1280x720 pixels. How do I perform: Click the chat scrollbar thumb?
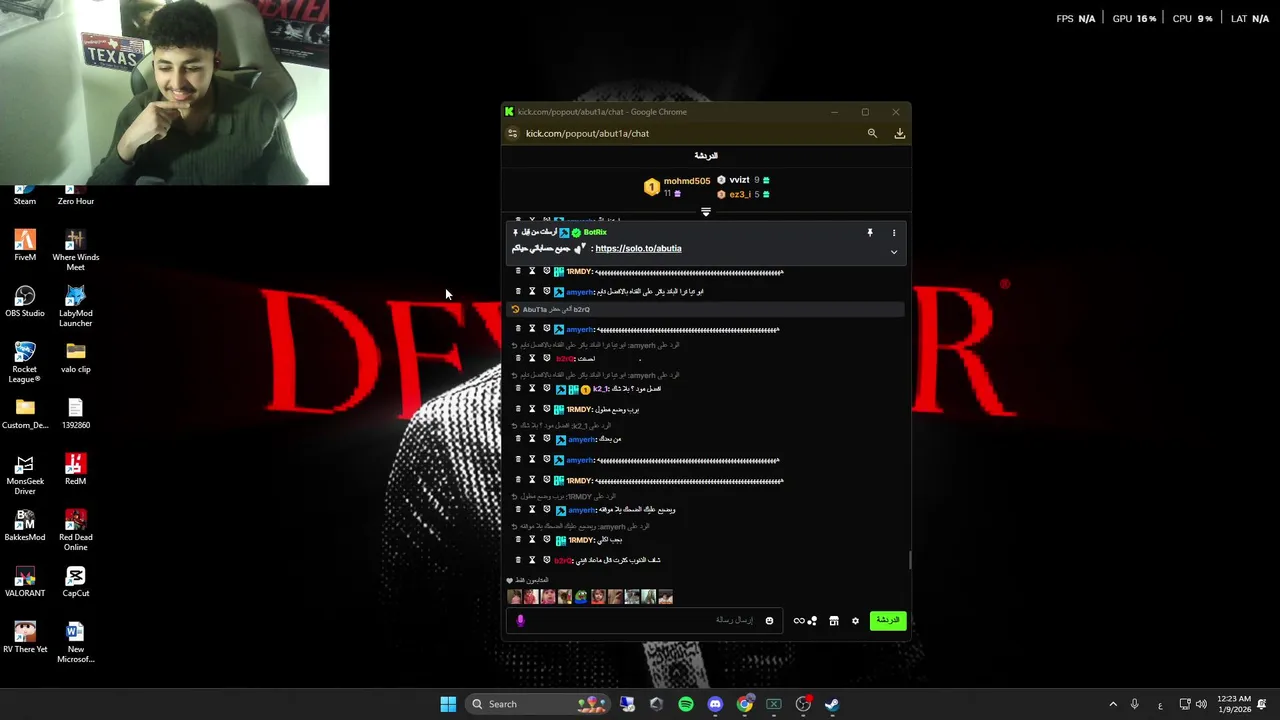(910, 560)
